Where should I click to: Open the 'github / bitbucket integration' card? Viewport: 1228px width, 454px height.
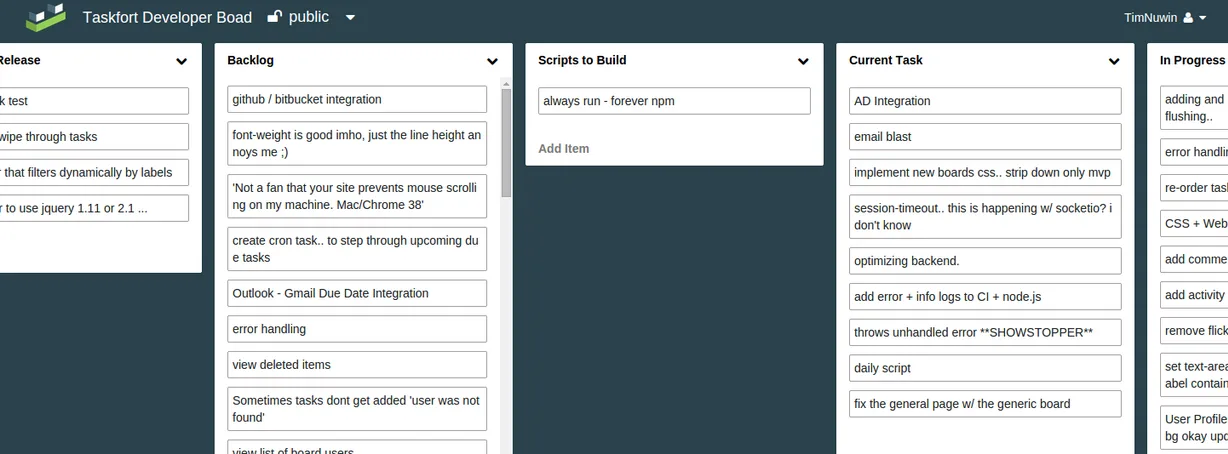(x=357, y=100)
